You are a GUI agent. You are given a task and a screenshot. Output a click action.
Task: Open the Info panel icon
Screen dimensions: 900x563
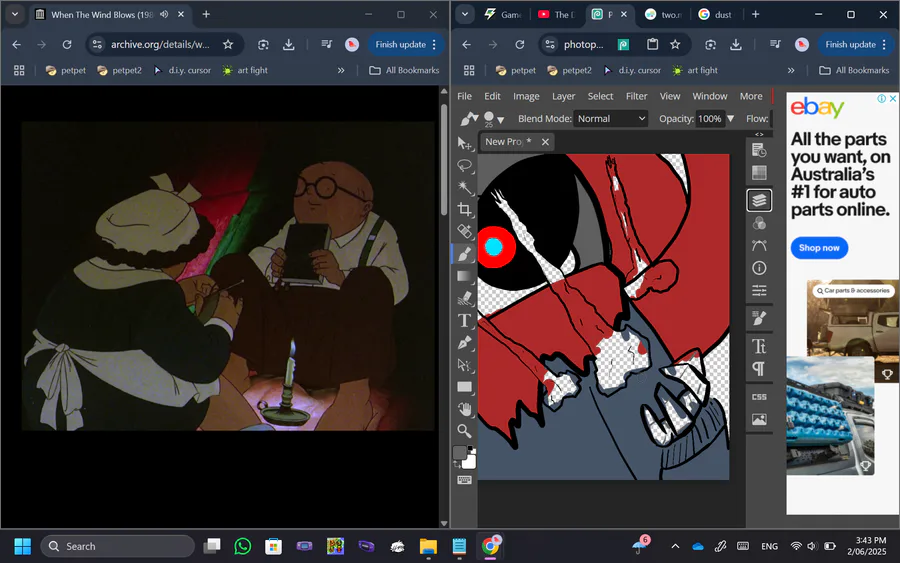tap(759, 268)
